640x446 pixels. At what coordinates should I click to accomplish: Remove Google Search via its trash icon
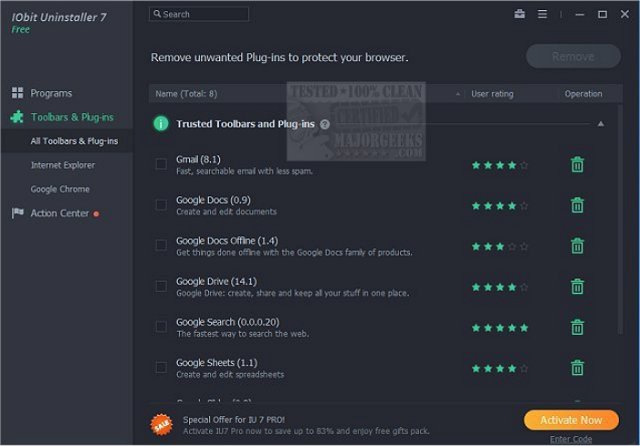click(x=577, y=327)
